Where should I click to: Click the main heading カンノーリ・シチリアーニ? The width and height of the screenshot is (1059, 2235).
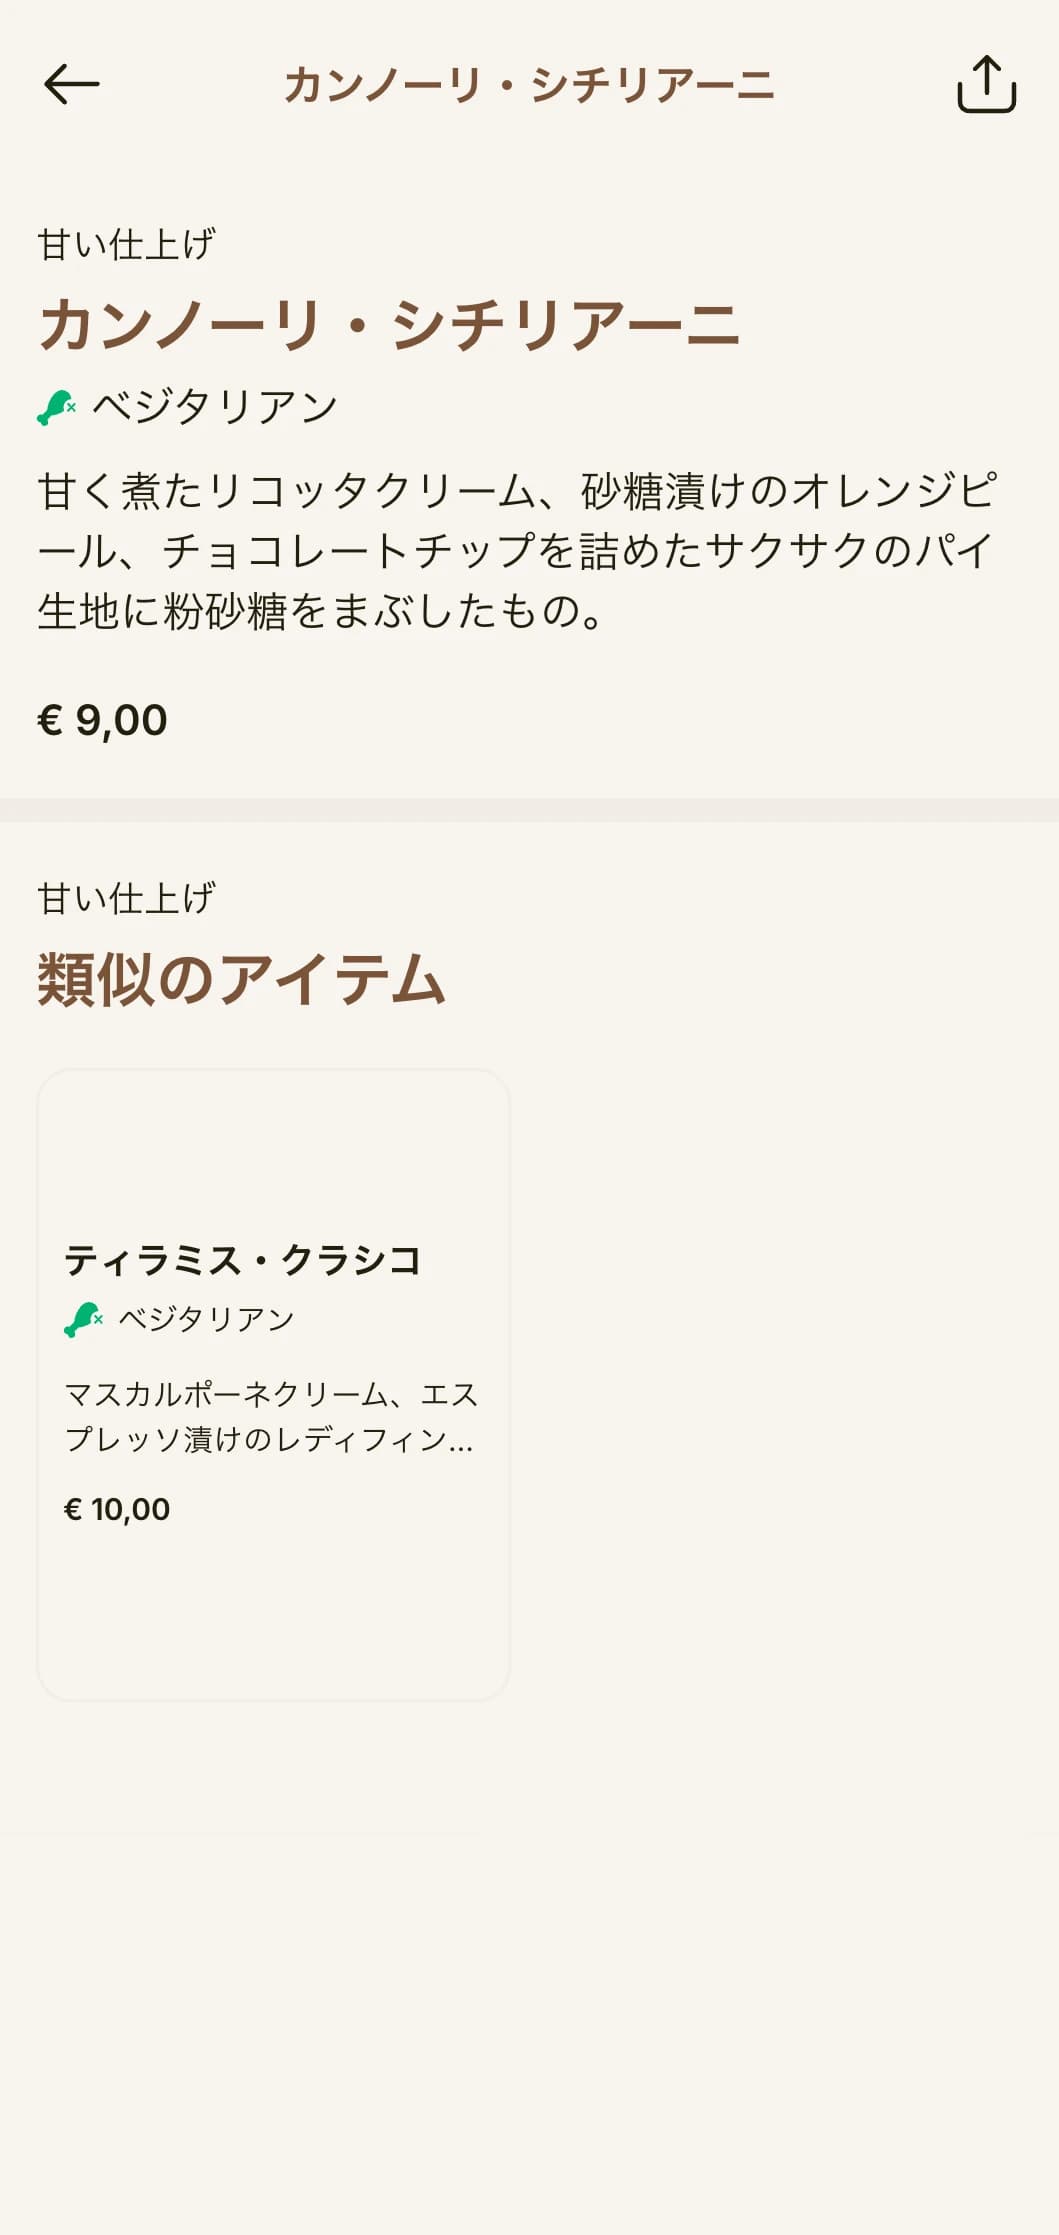coord(389,325)
